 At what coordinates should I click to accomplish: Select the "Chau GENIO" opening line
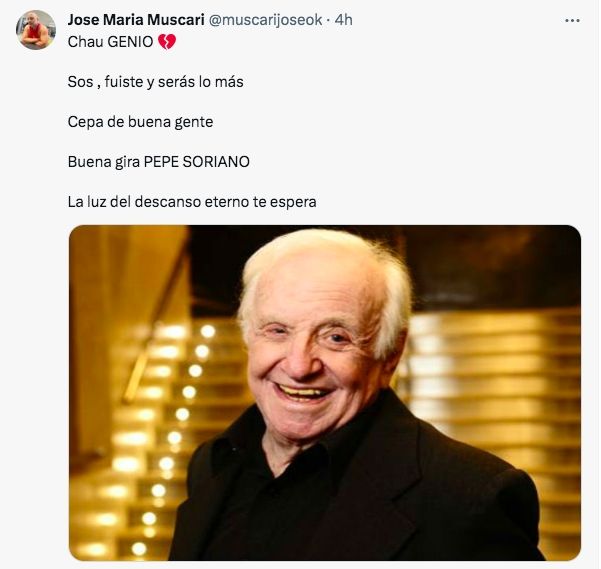pyautogui.click(x=122, y=42)
